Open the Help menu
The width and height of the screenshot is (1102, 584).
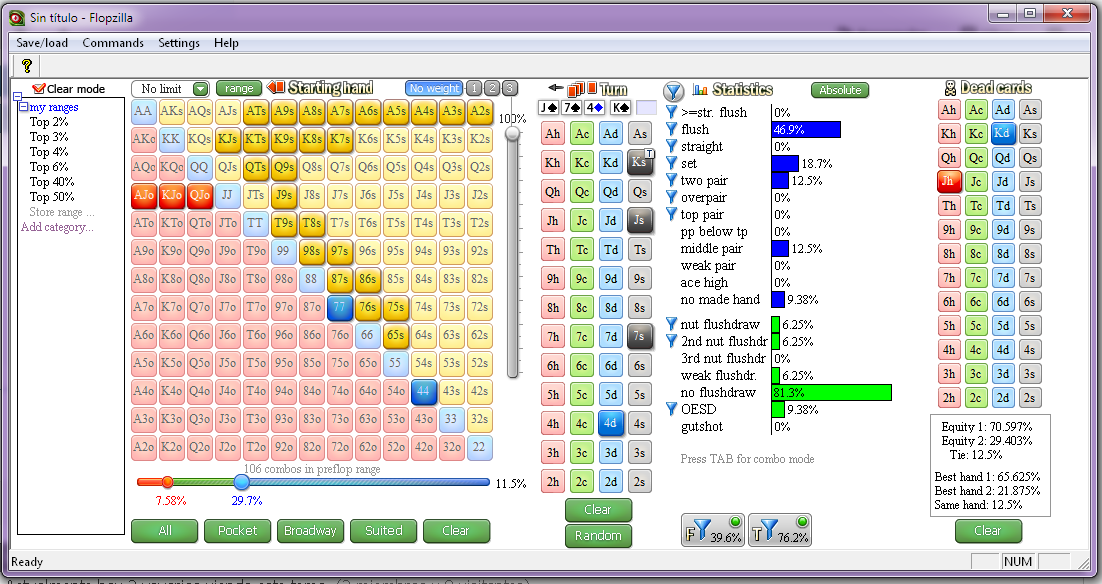pos(226,43)
